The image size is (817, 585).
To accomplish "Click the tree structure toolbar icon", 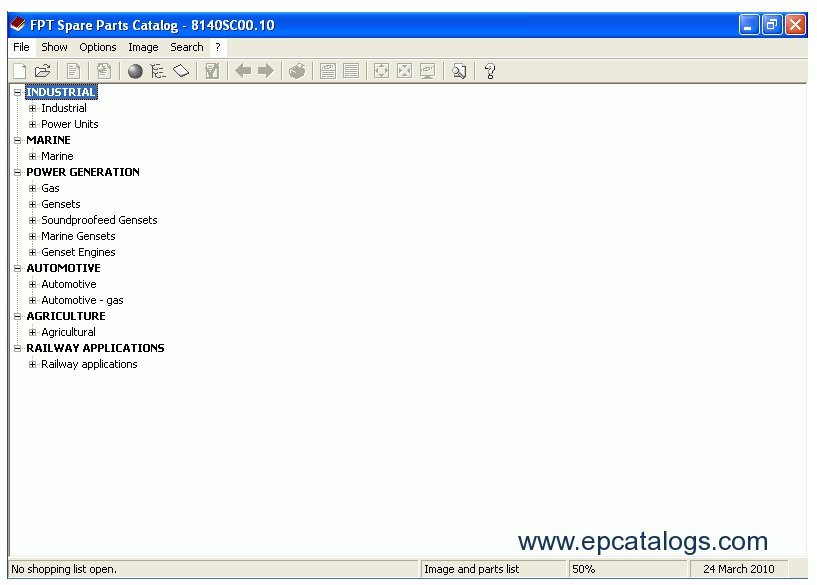I will (x=158, y=71).
